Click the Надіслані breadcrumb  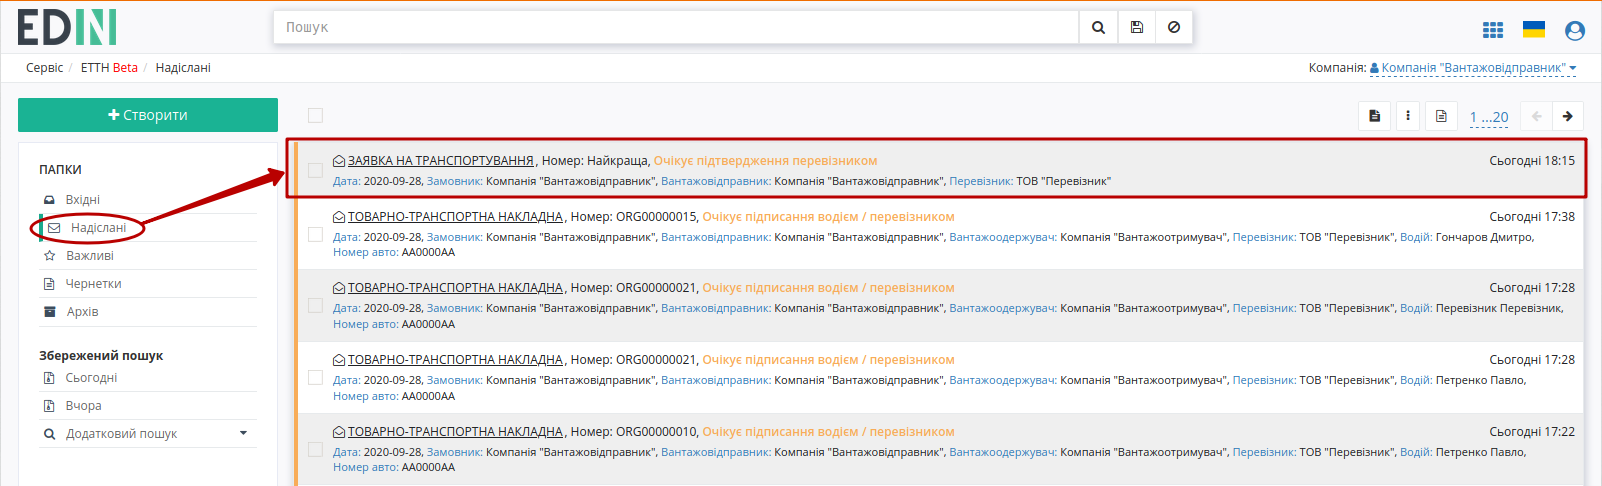[183, 68]
